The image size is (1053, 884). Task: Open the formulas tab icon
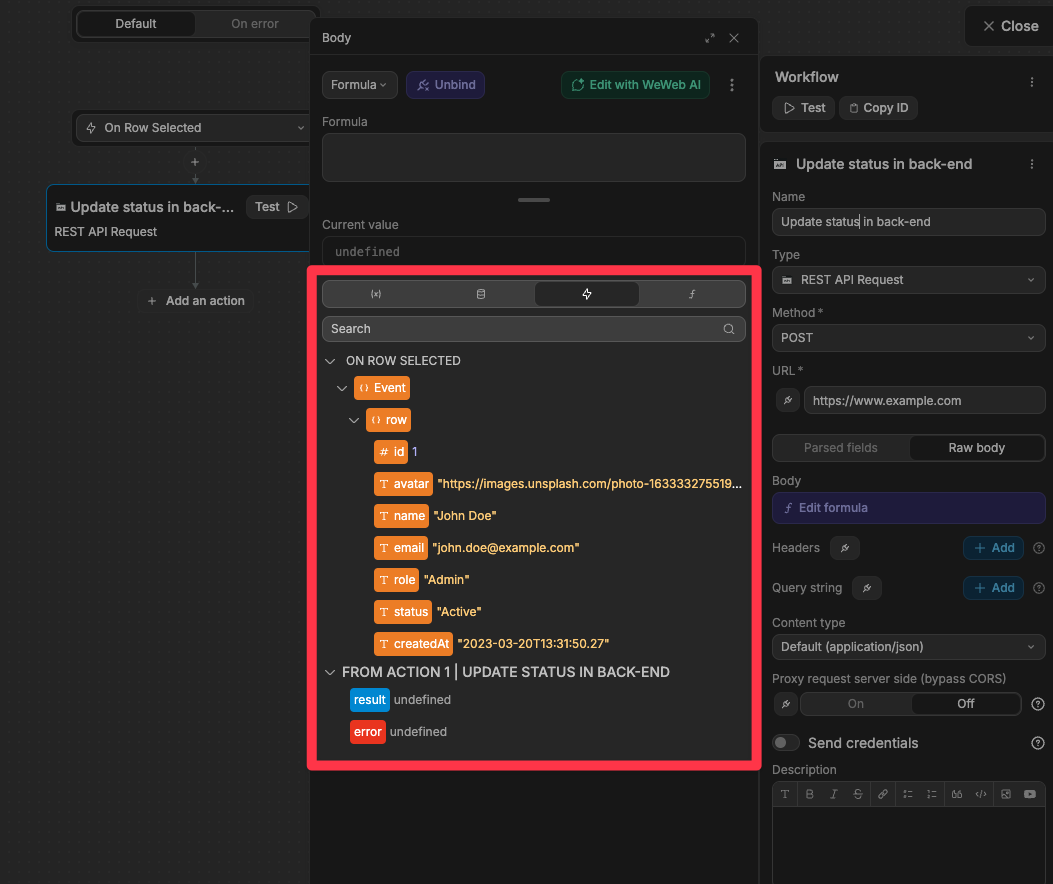pyautogui.click(x=691, y=294)
